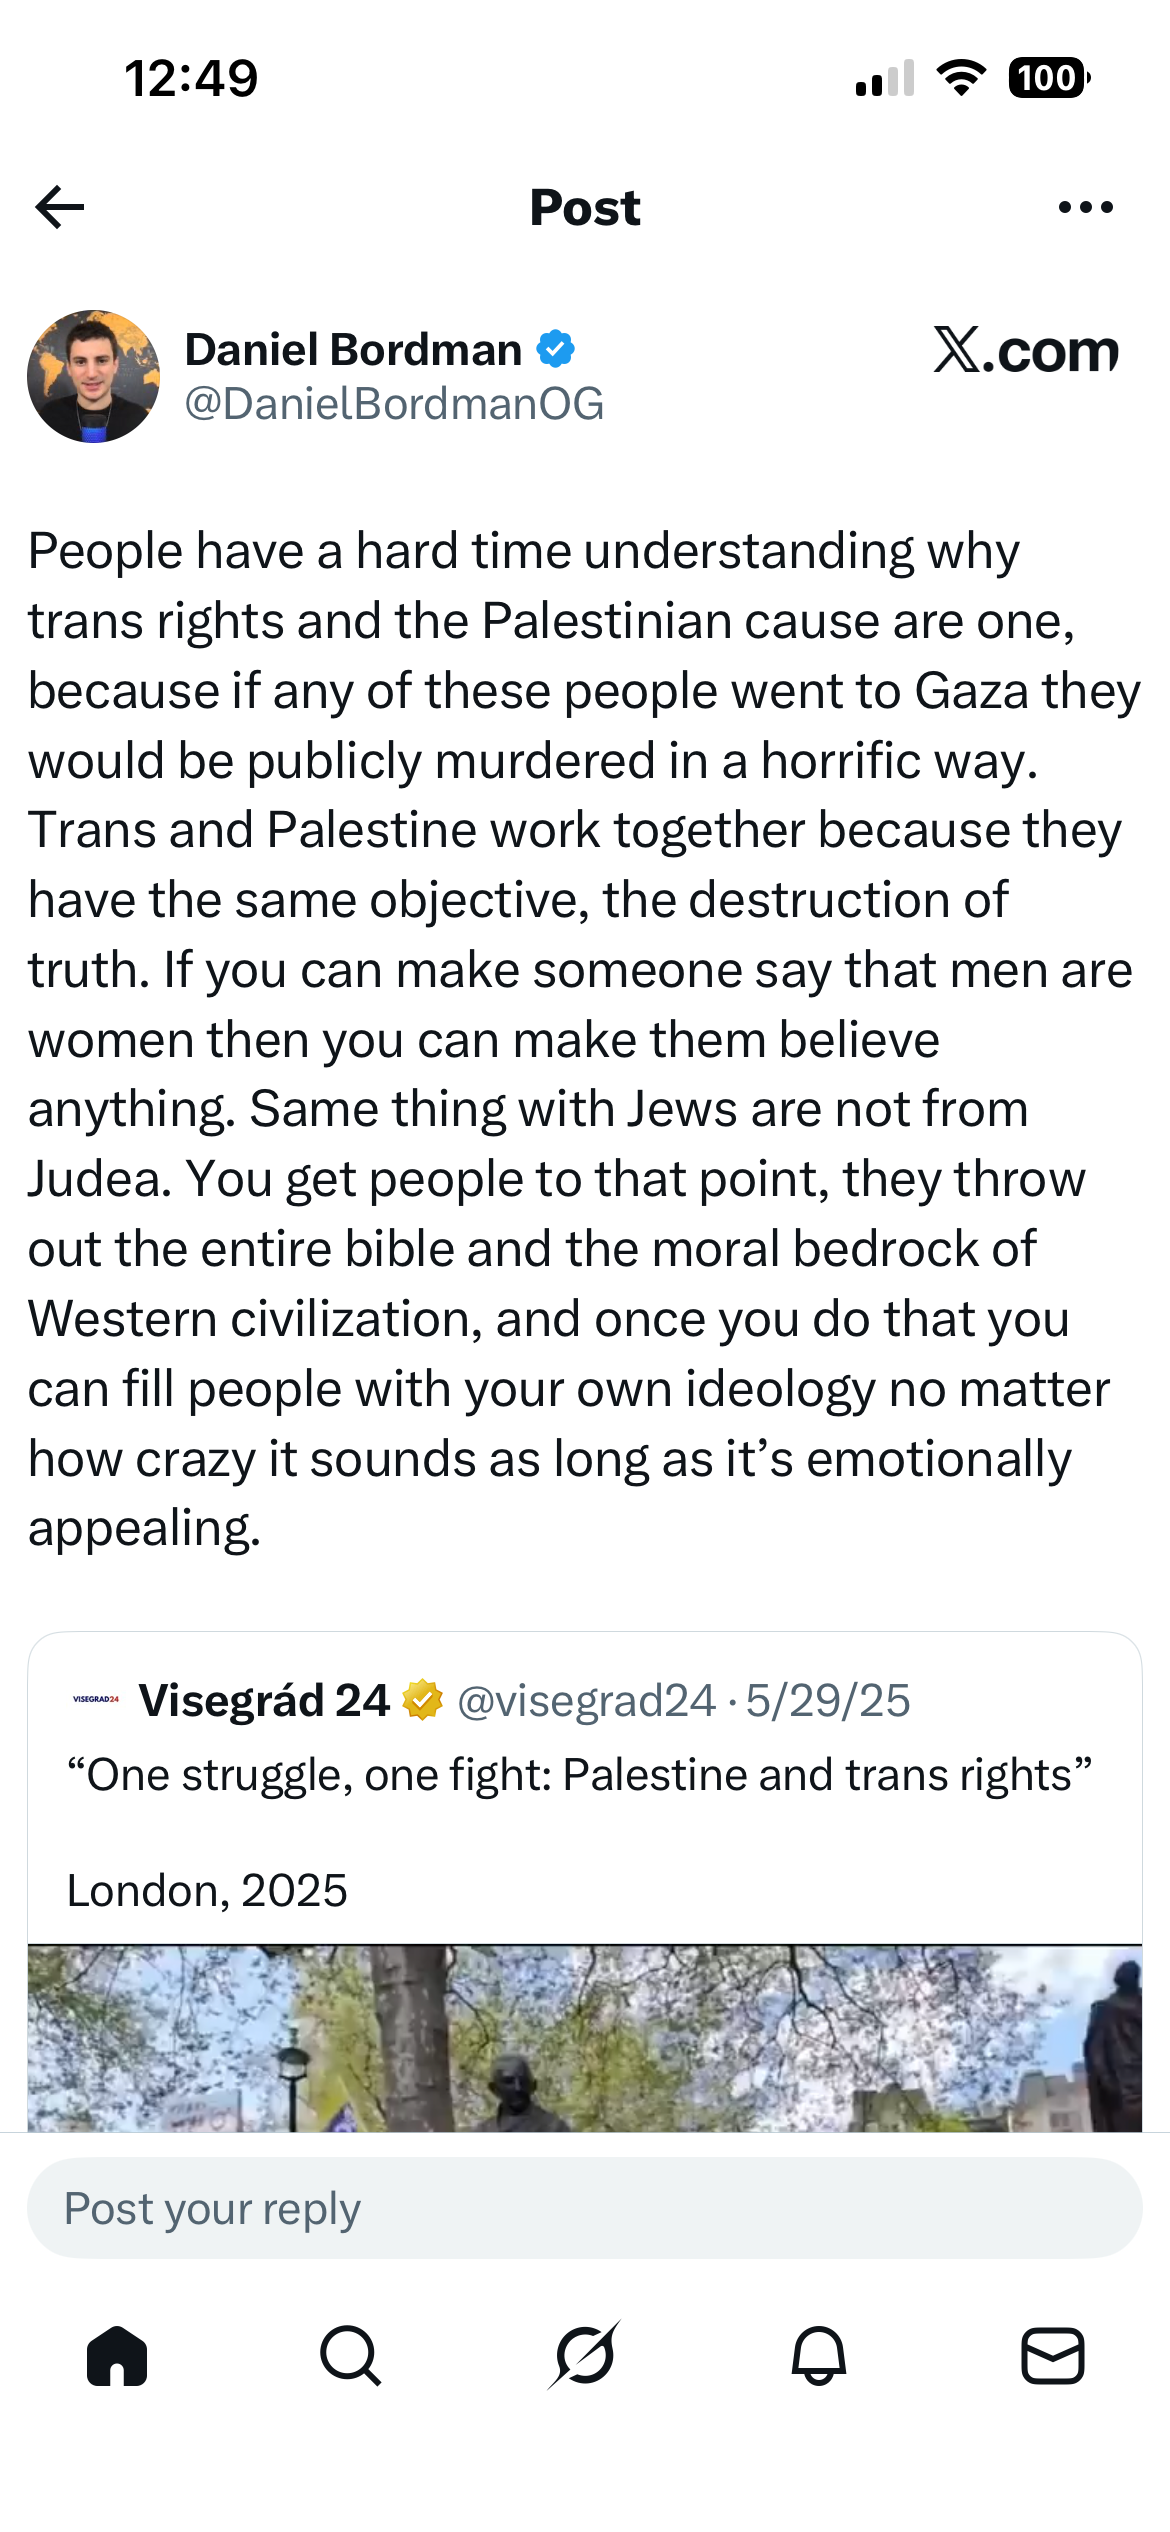
Task: Open the Visegrád 24 avatar logo
Action: (x=96, y=1699)
